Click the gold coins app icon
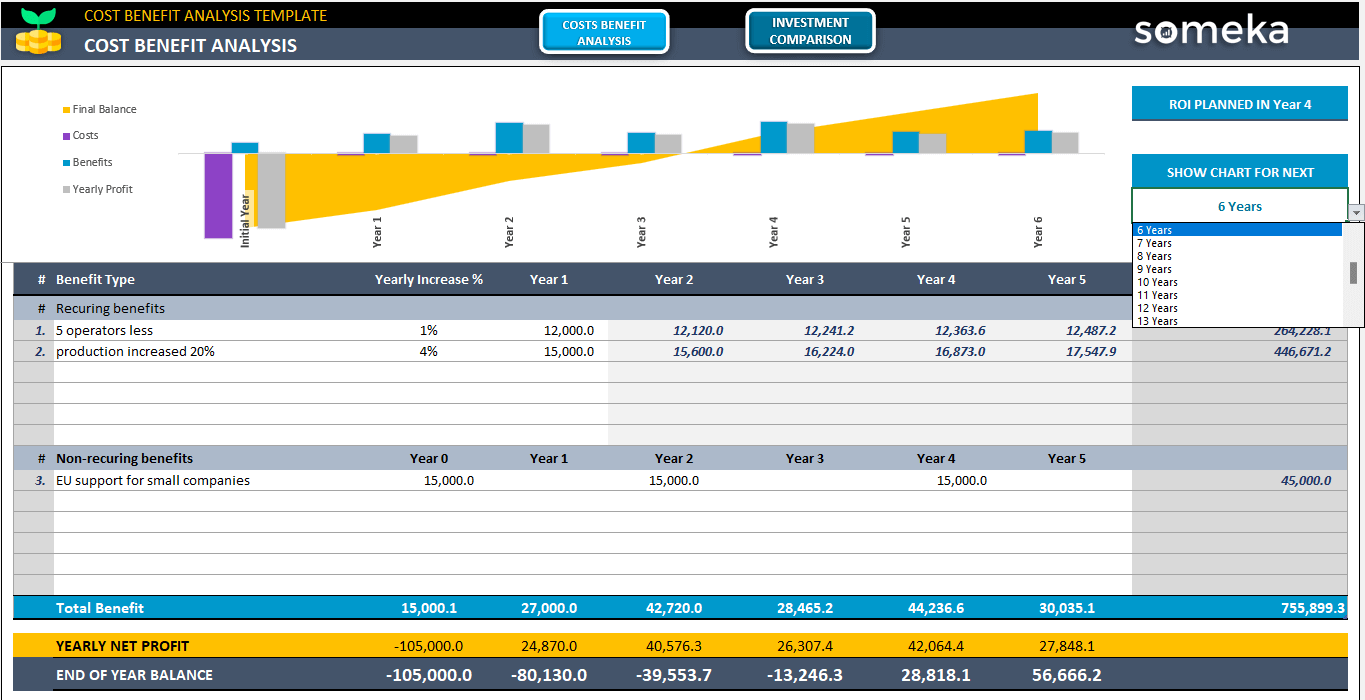 click(38, 31)
